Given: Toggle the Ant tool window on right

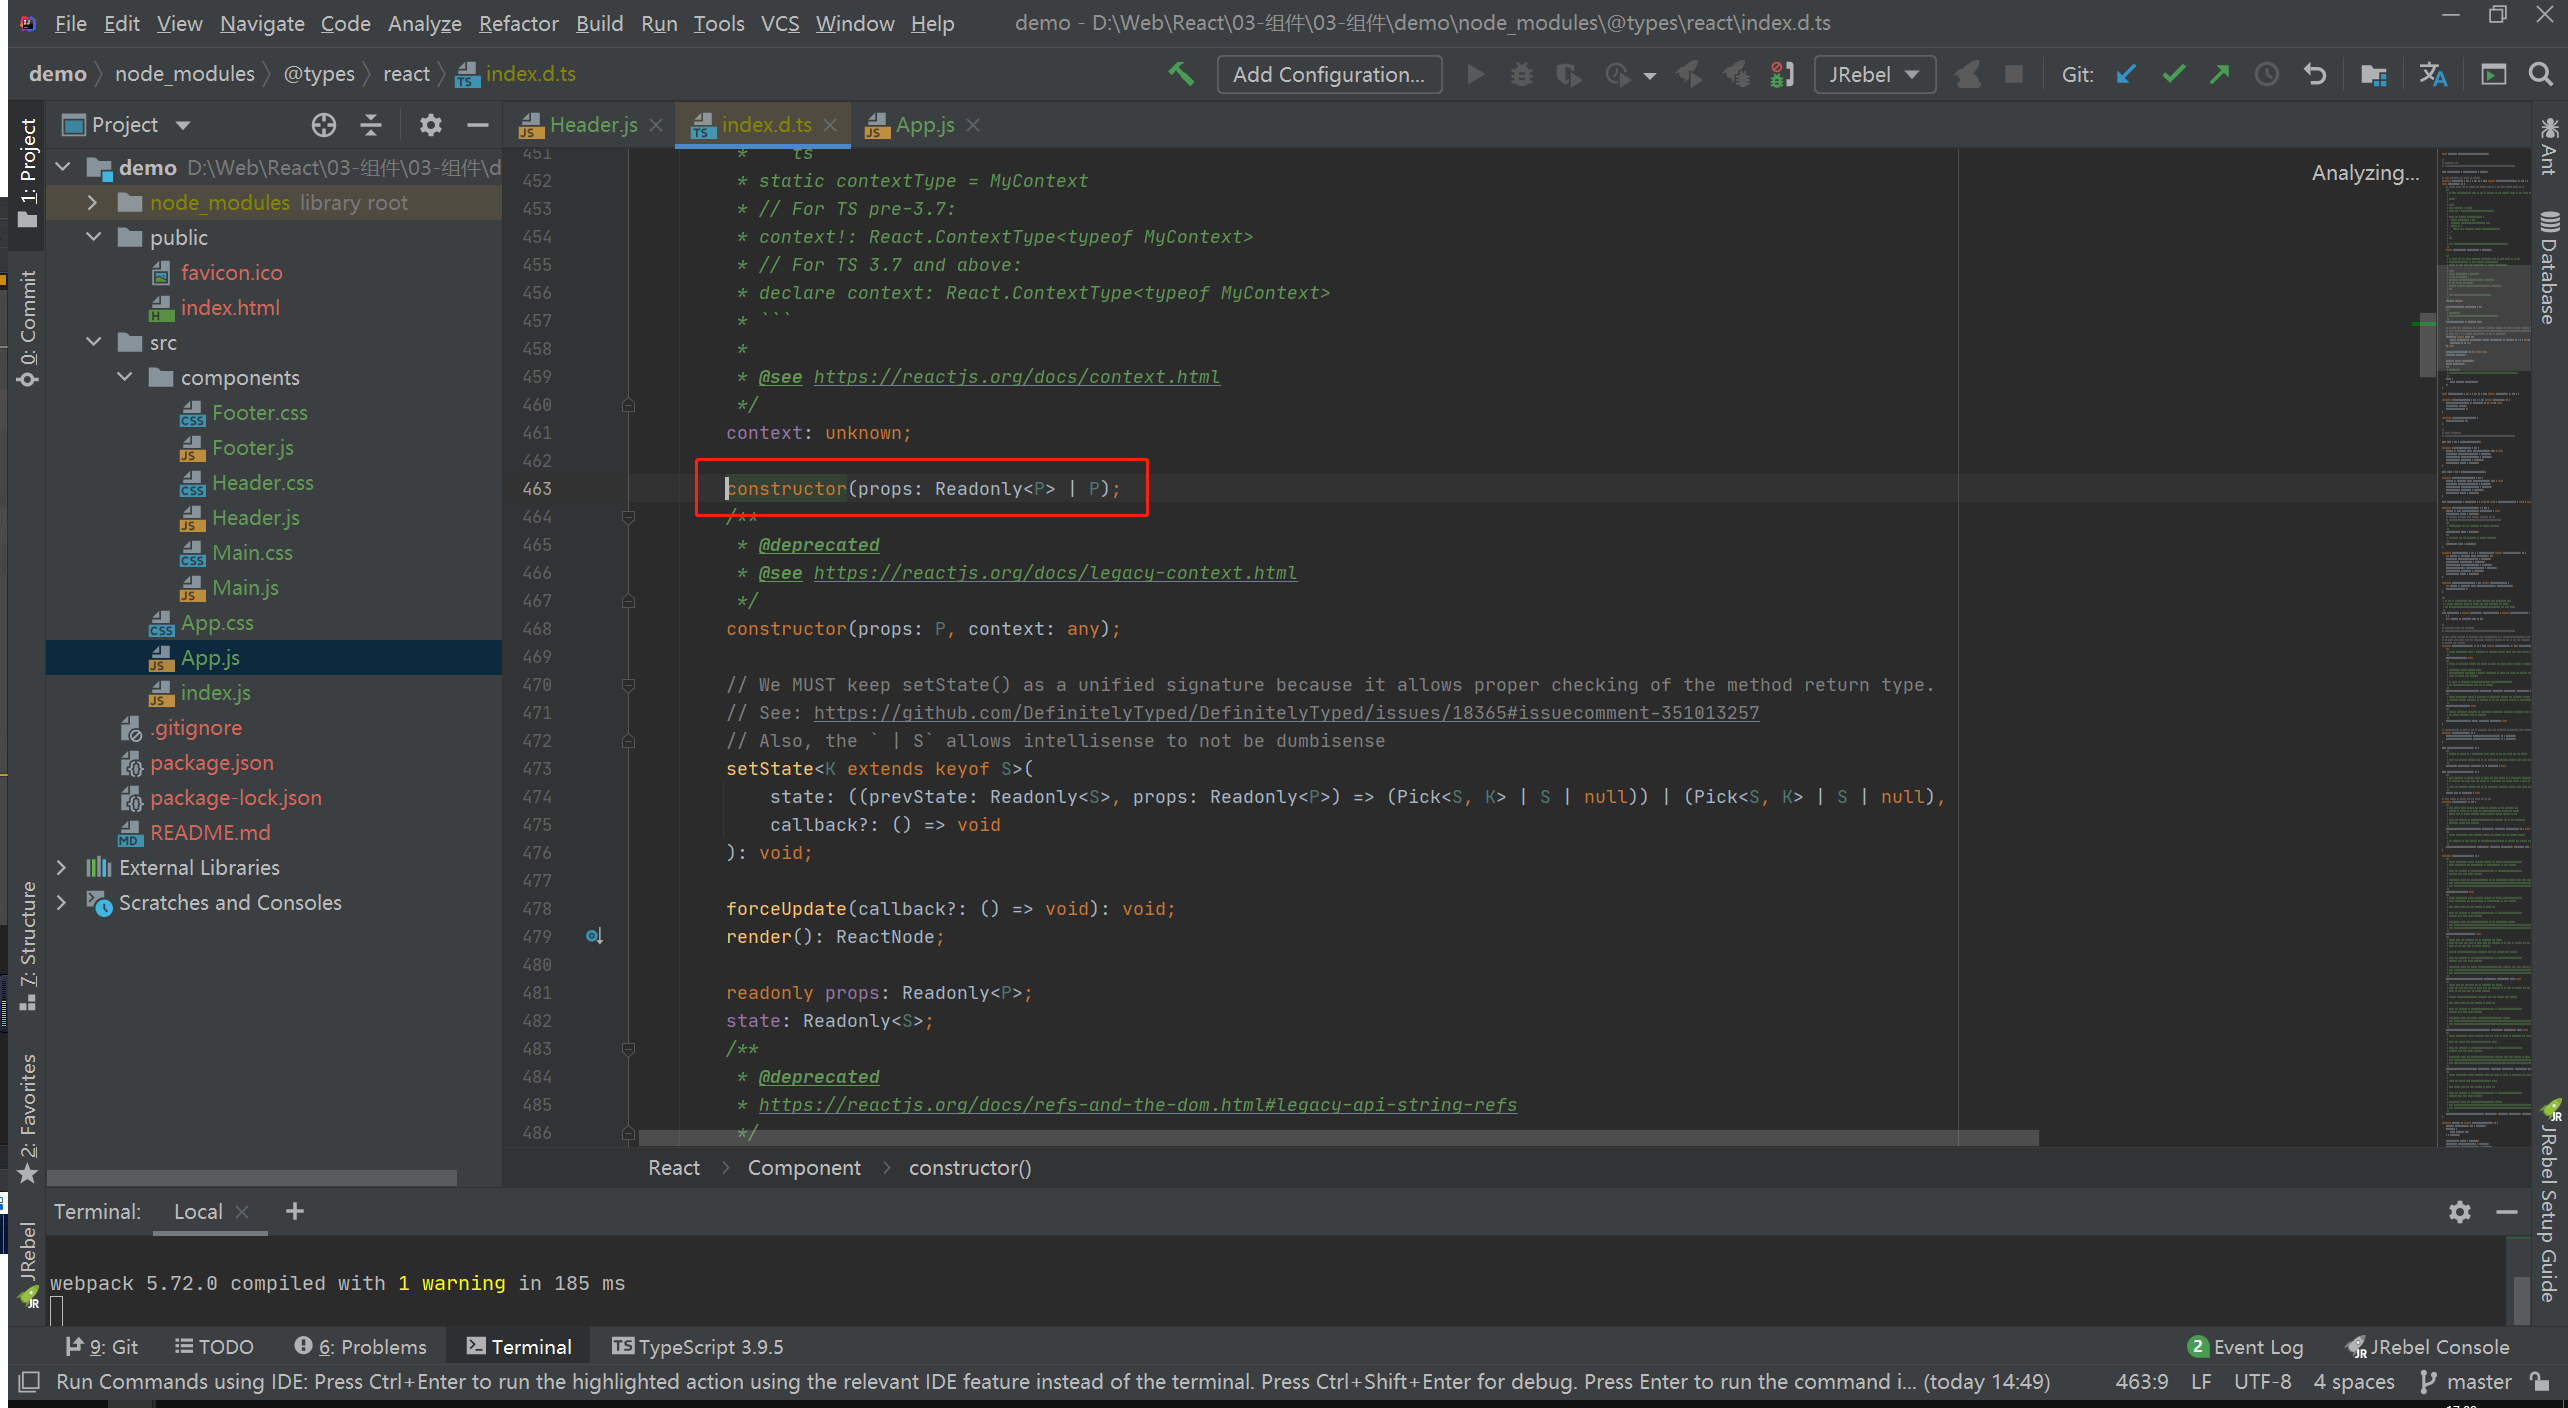Looking at the screenshot, I should click(x=2549, y=146).
